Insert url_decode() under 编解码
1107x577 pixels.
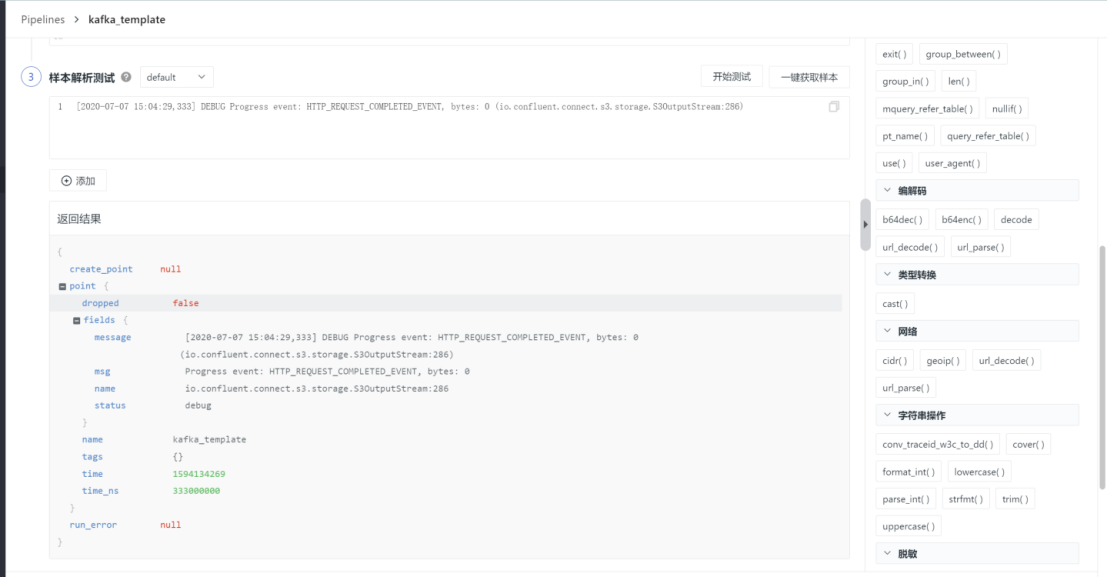[910, 247]
